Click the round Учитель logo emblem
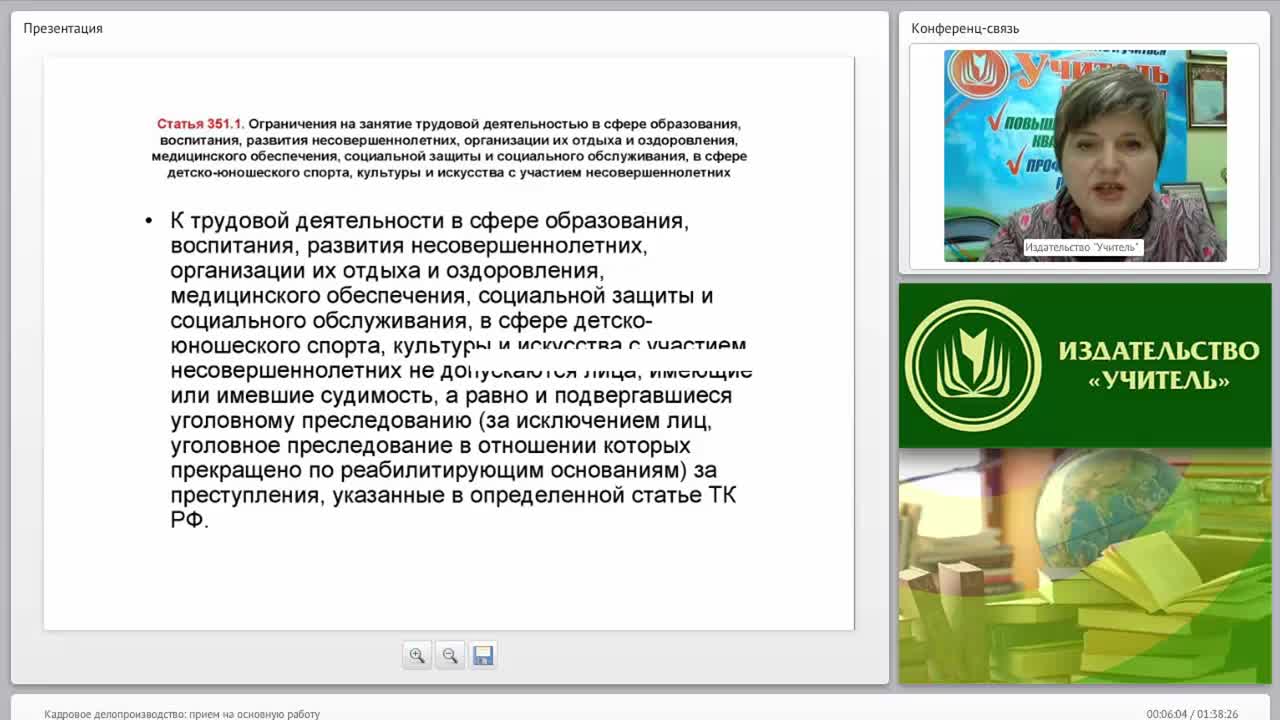Viewport: 1280px width, 720px height. (x=972, y=365)
